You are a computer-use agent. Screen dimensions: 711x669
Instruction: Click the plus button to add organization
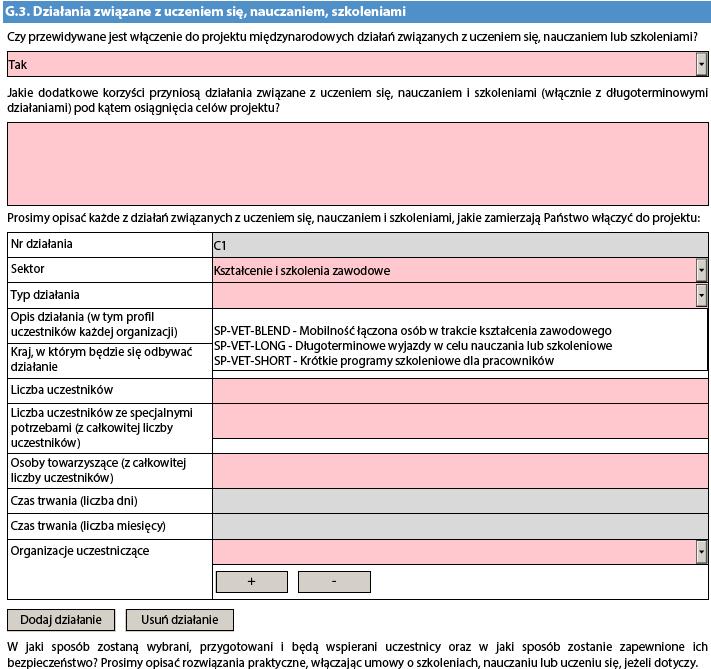[252, 581]
